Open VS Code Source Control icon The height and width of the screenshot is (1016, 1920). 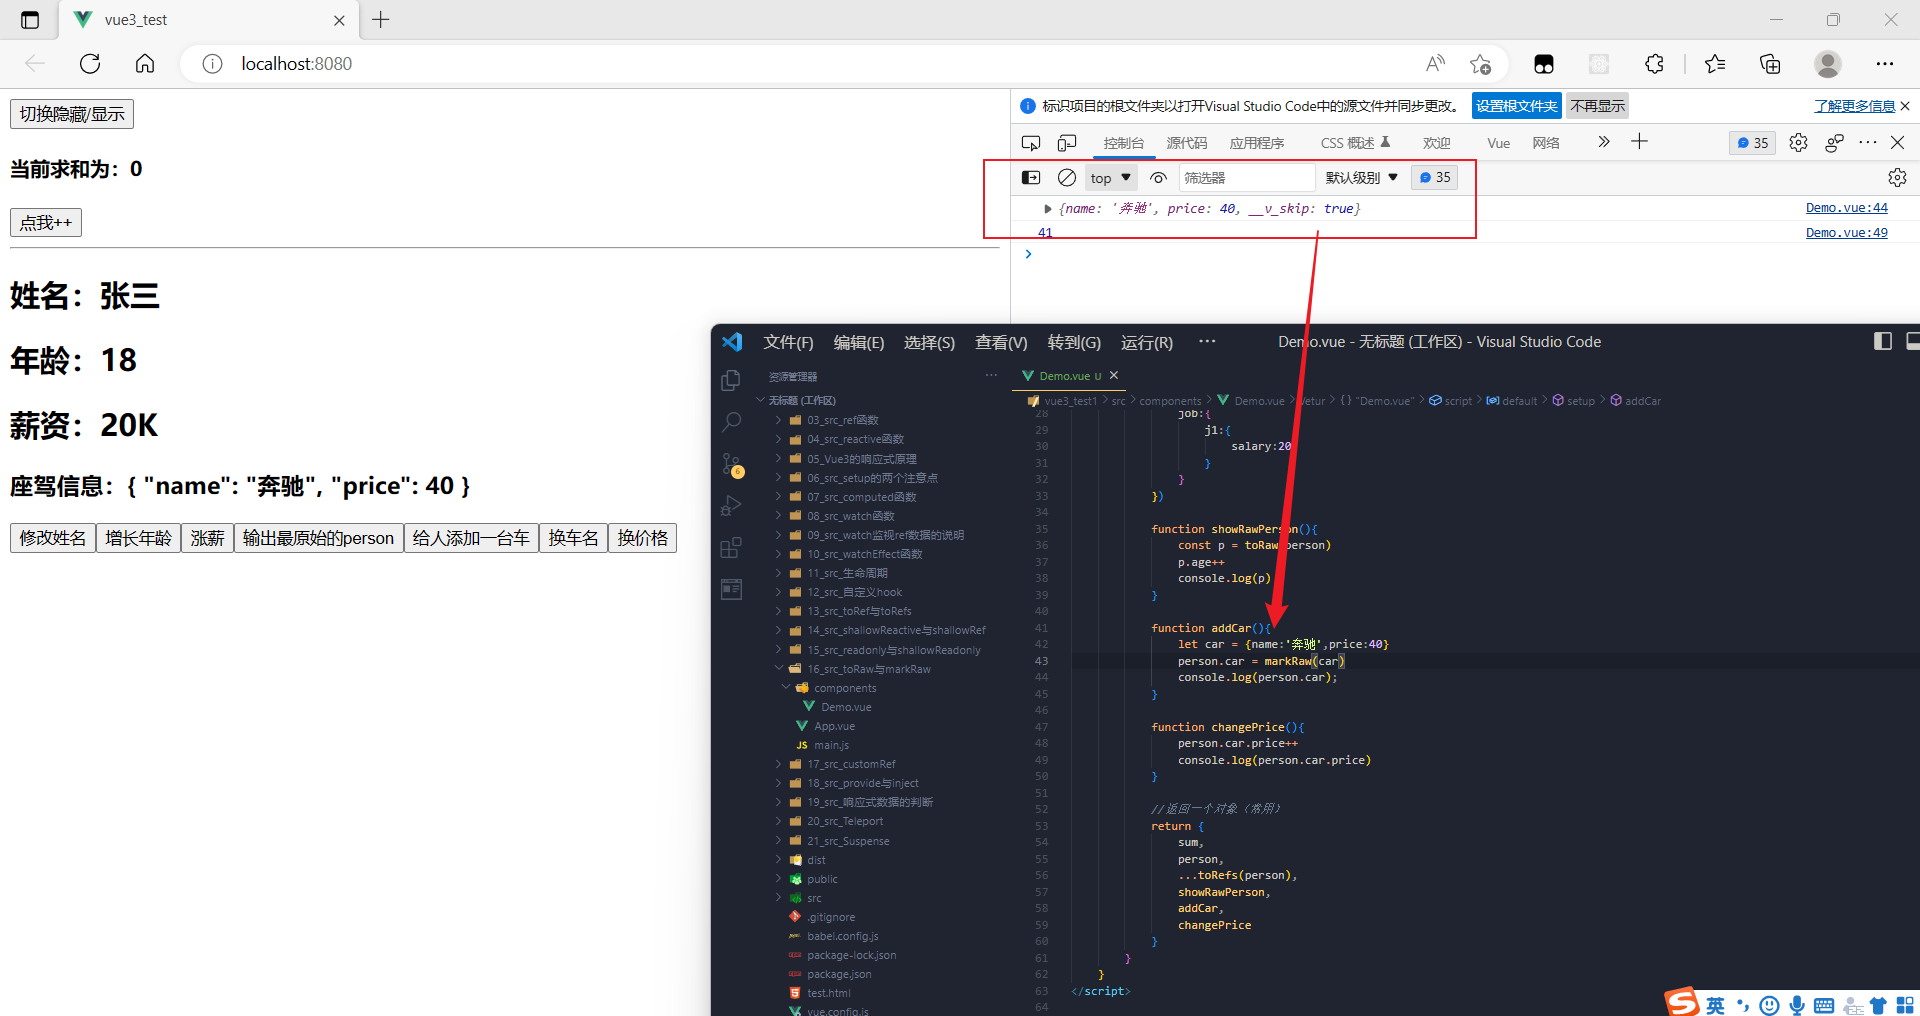731,465
